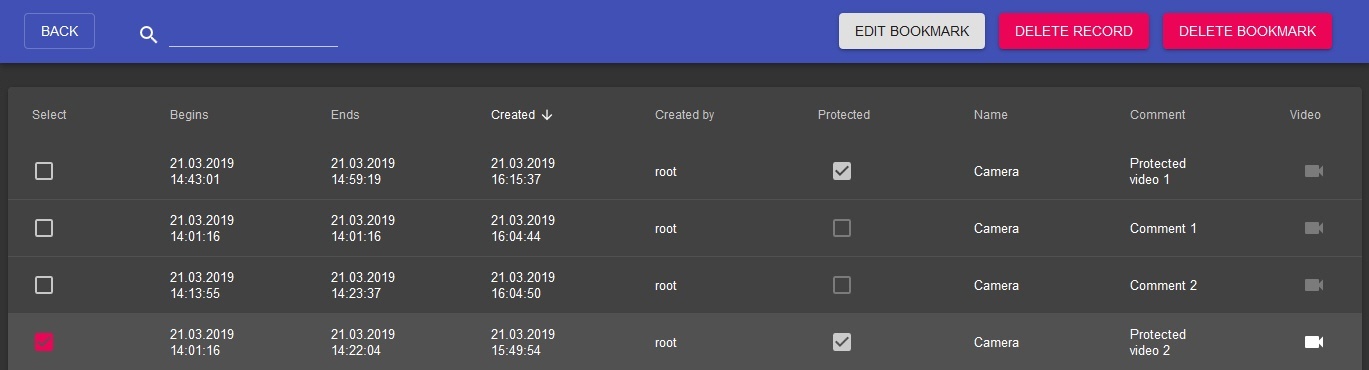Toggle Protected checkbox for Comment 1 row

(842, 228)
